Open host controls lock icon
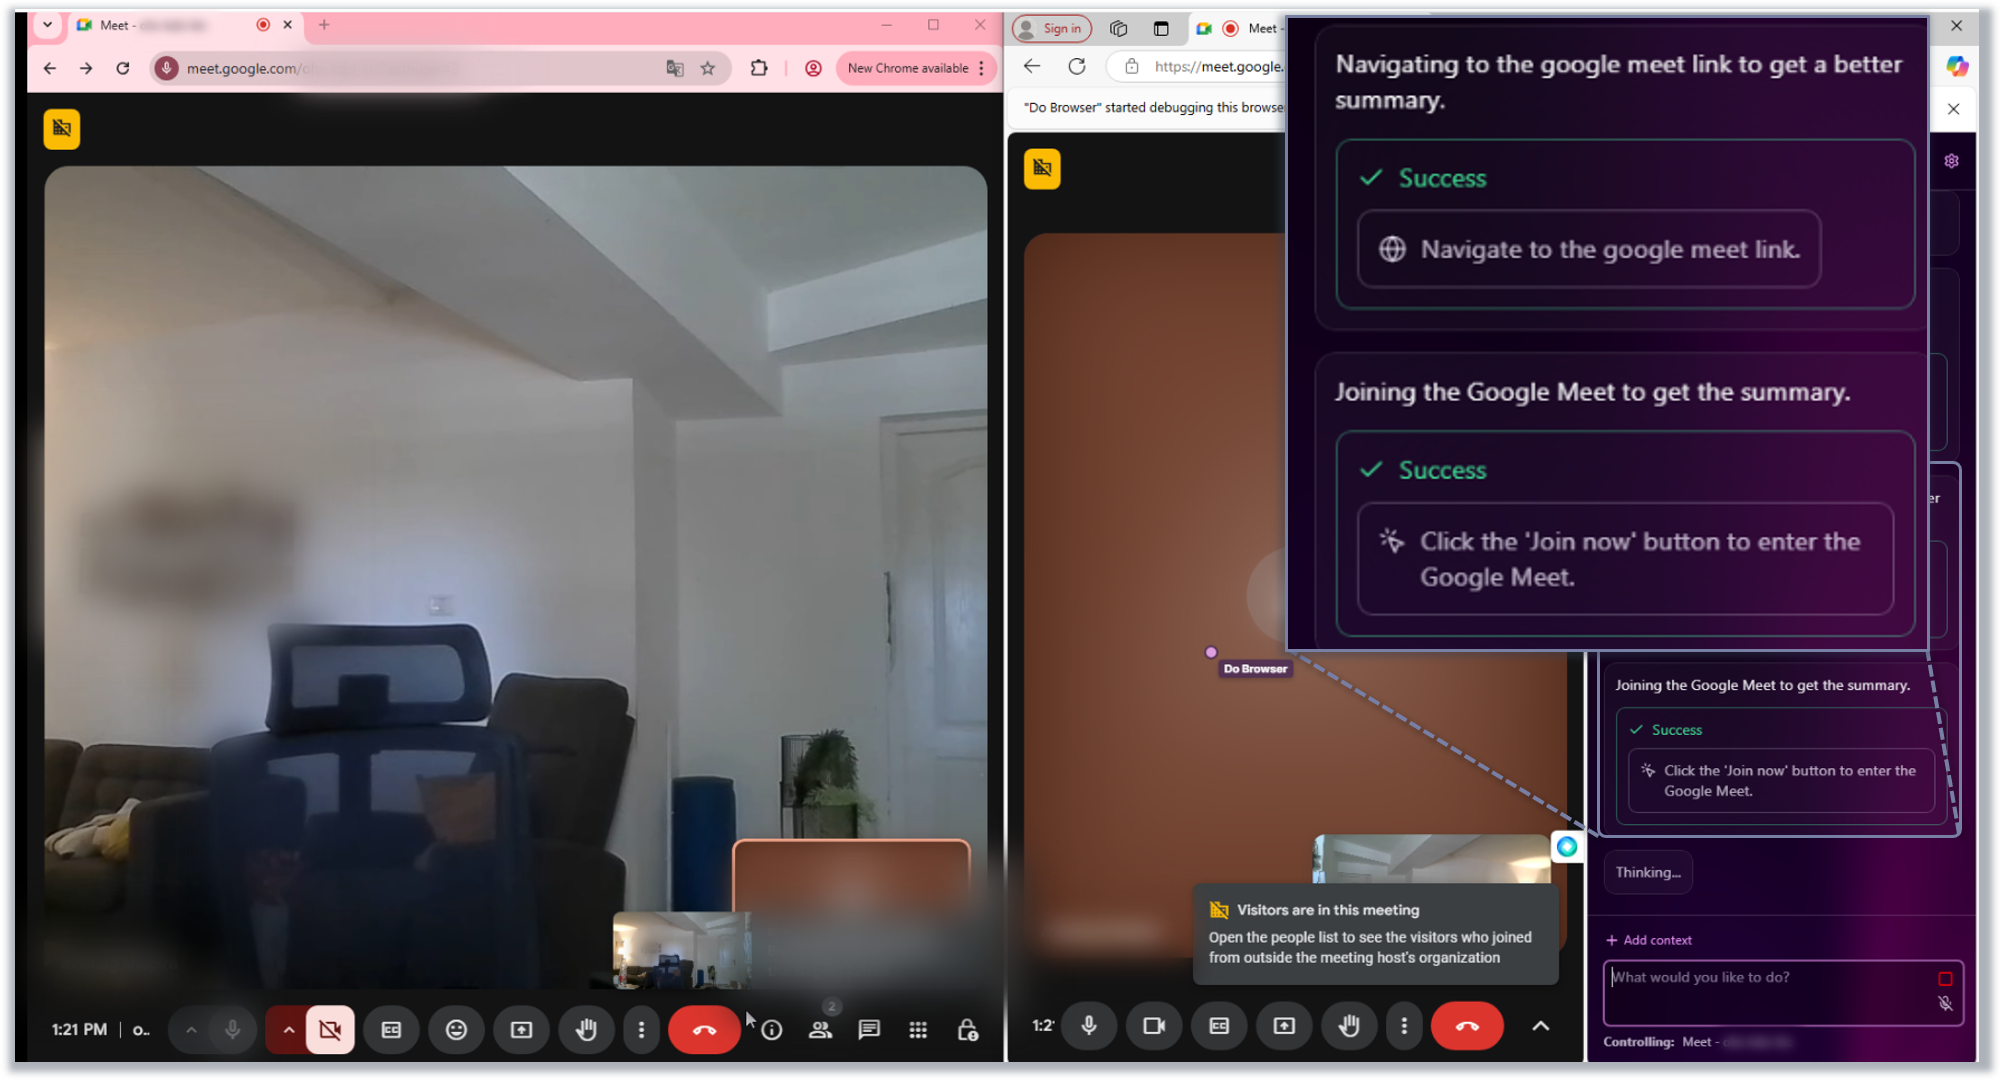 click(967, 1029)
